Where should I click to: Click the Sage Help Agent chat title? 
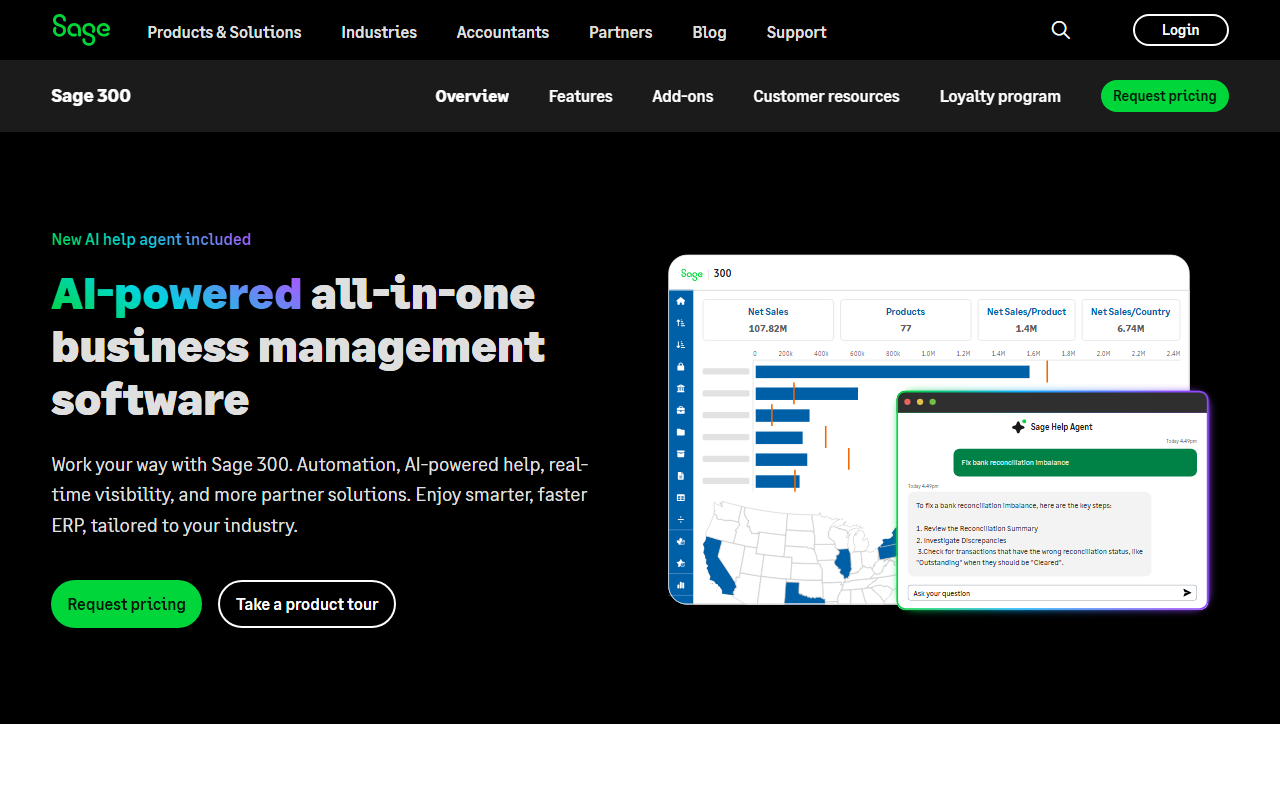[1061, 427]
